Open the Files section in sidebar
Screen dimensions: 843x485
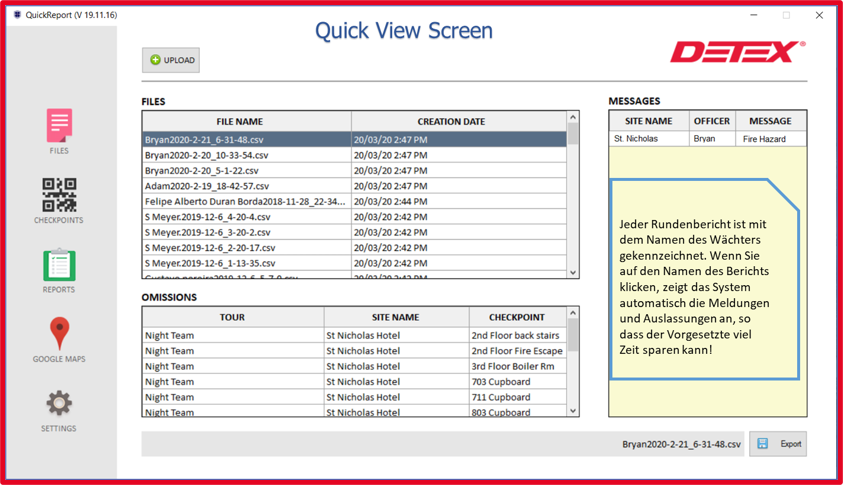(x=59, y=130)
